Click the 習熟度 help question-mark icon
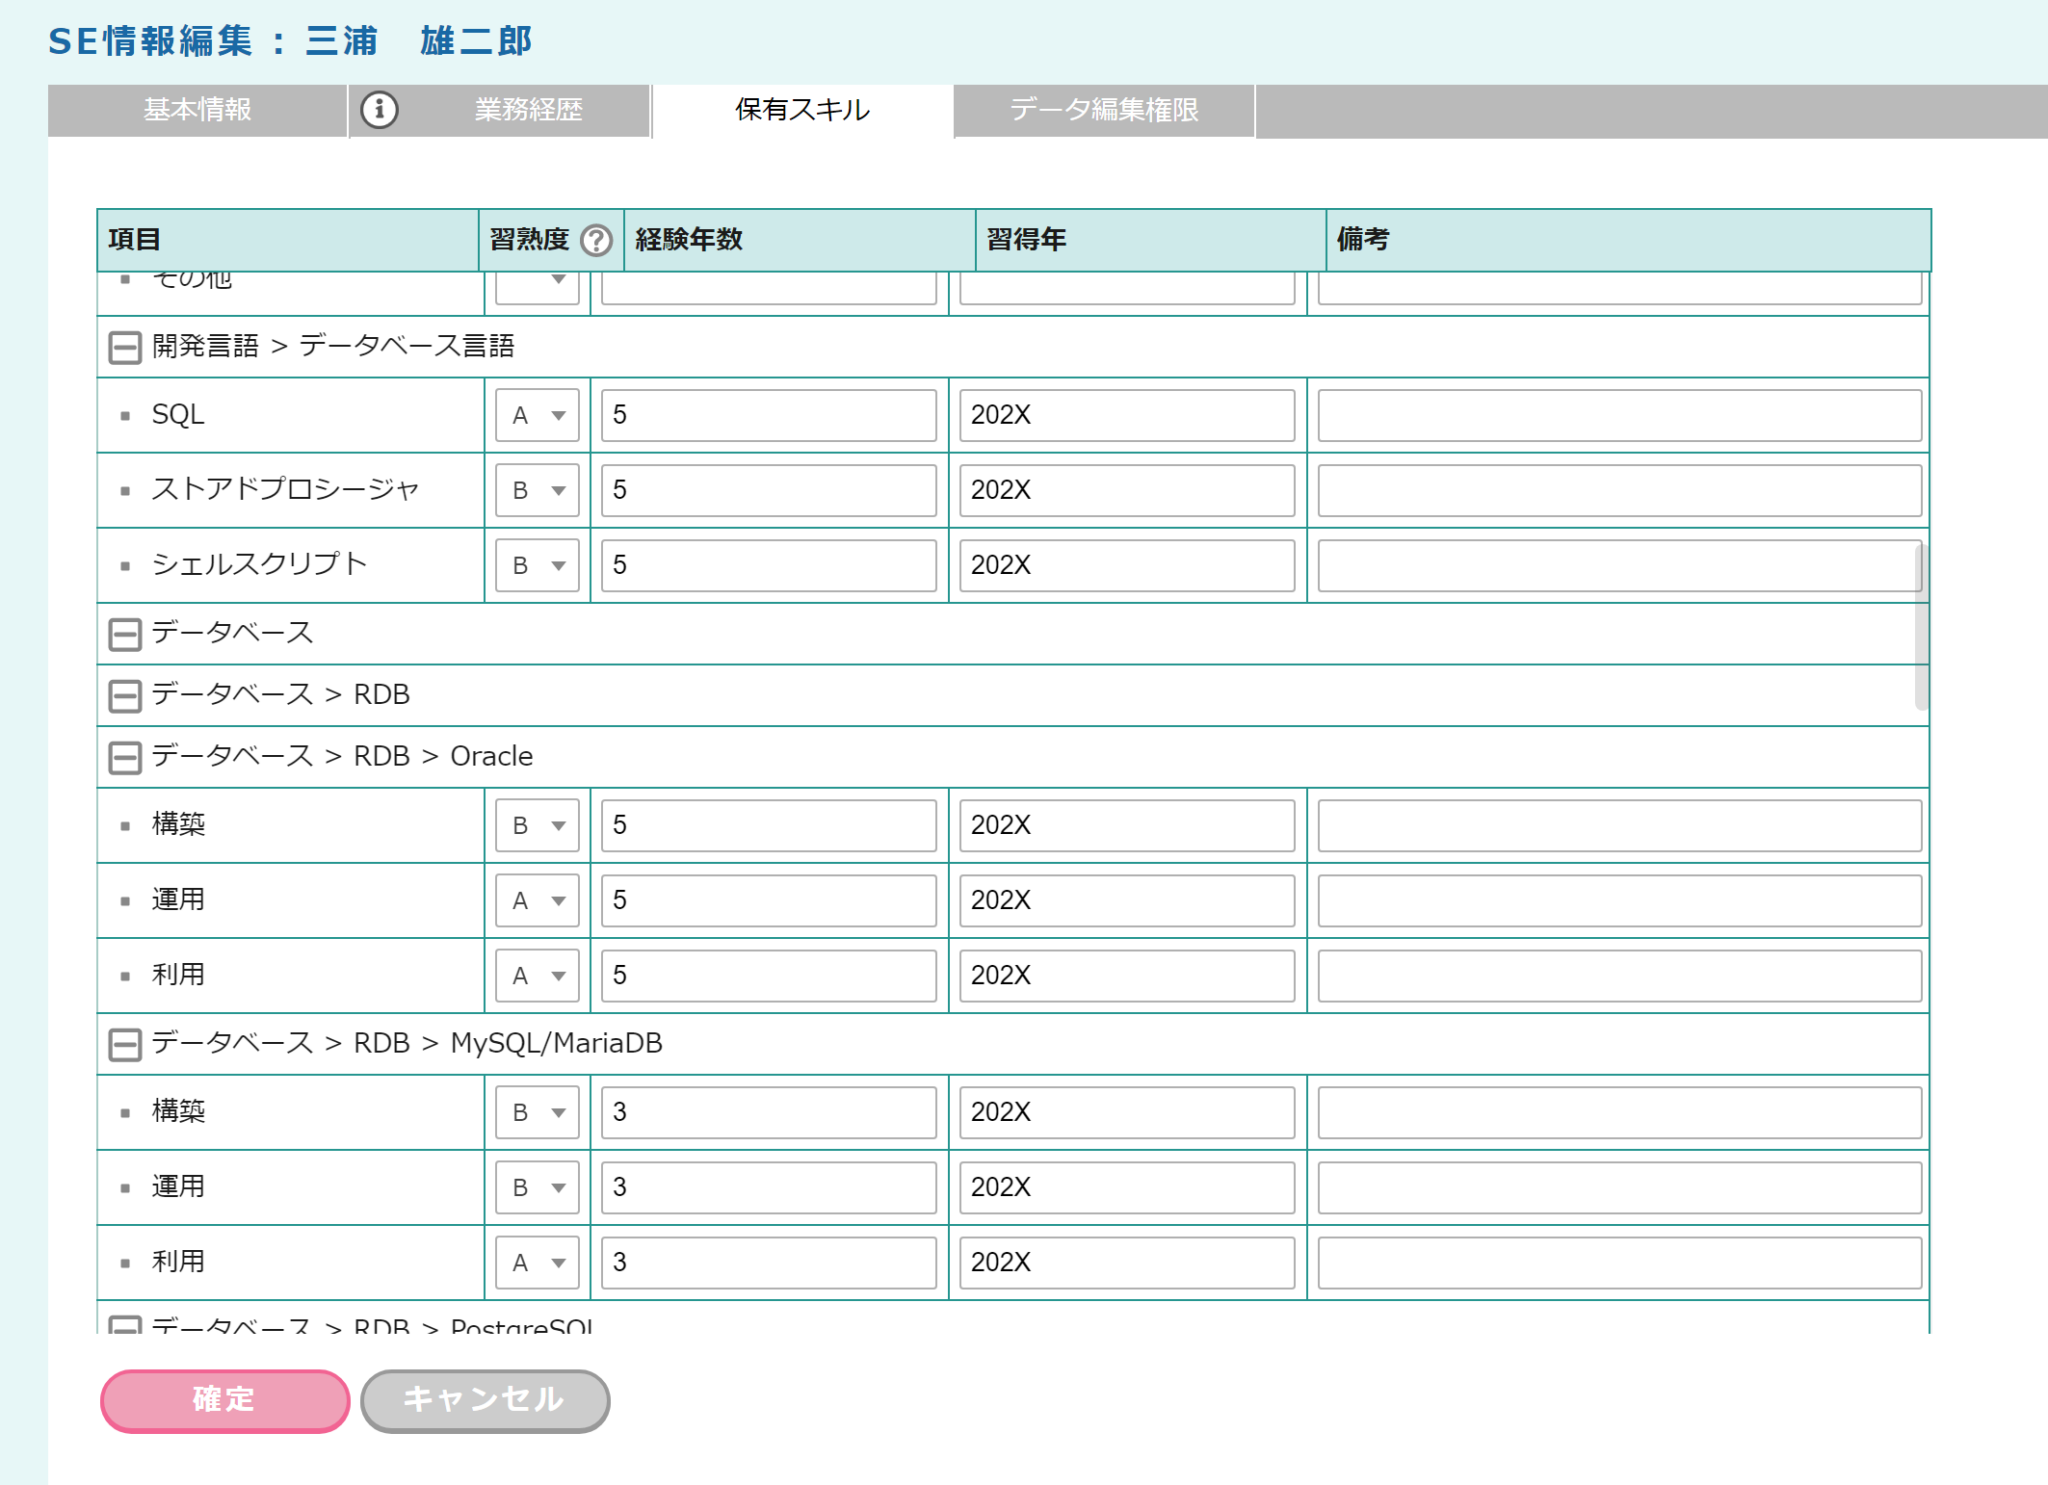Screen dimensions: 2048x1485 click(x=597, y=240)
